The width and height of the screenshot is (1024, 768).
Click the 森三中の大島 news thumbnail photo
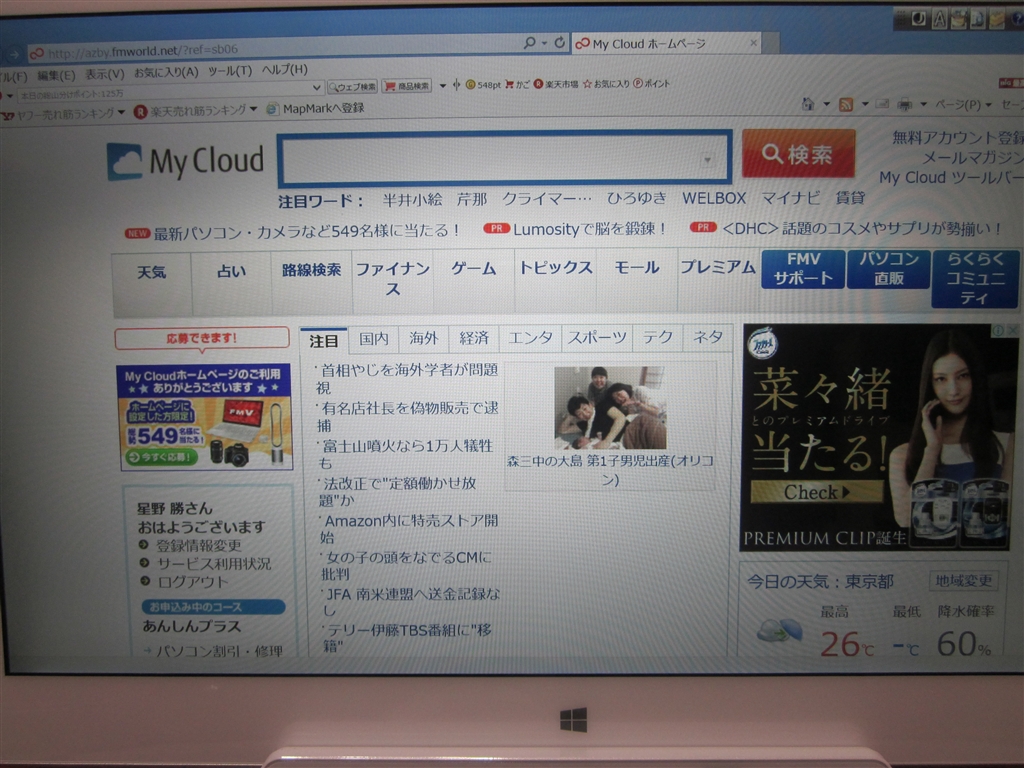[x=609, y=408]
